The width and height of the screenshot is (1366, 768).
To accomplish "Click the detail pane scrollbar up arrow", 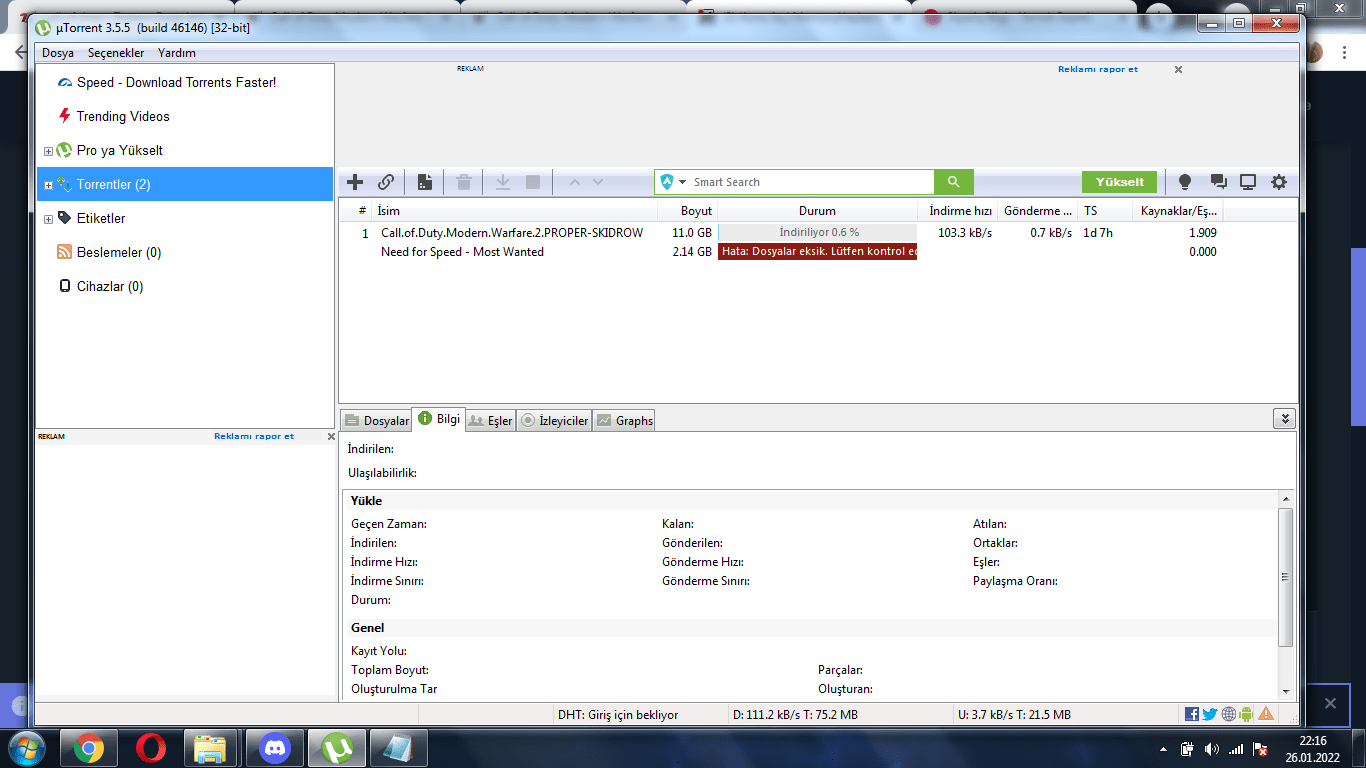I will tap(1285, 498).
